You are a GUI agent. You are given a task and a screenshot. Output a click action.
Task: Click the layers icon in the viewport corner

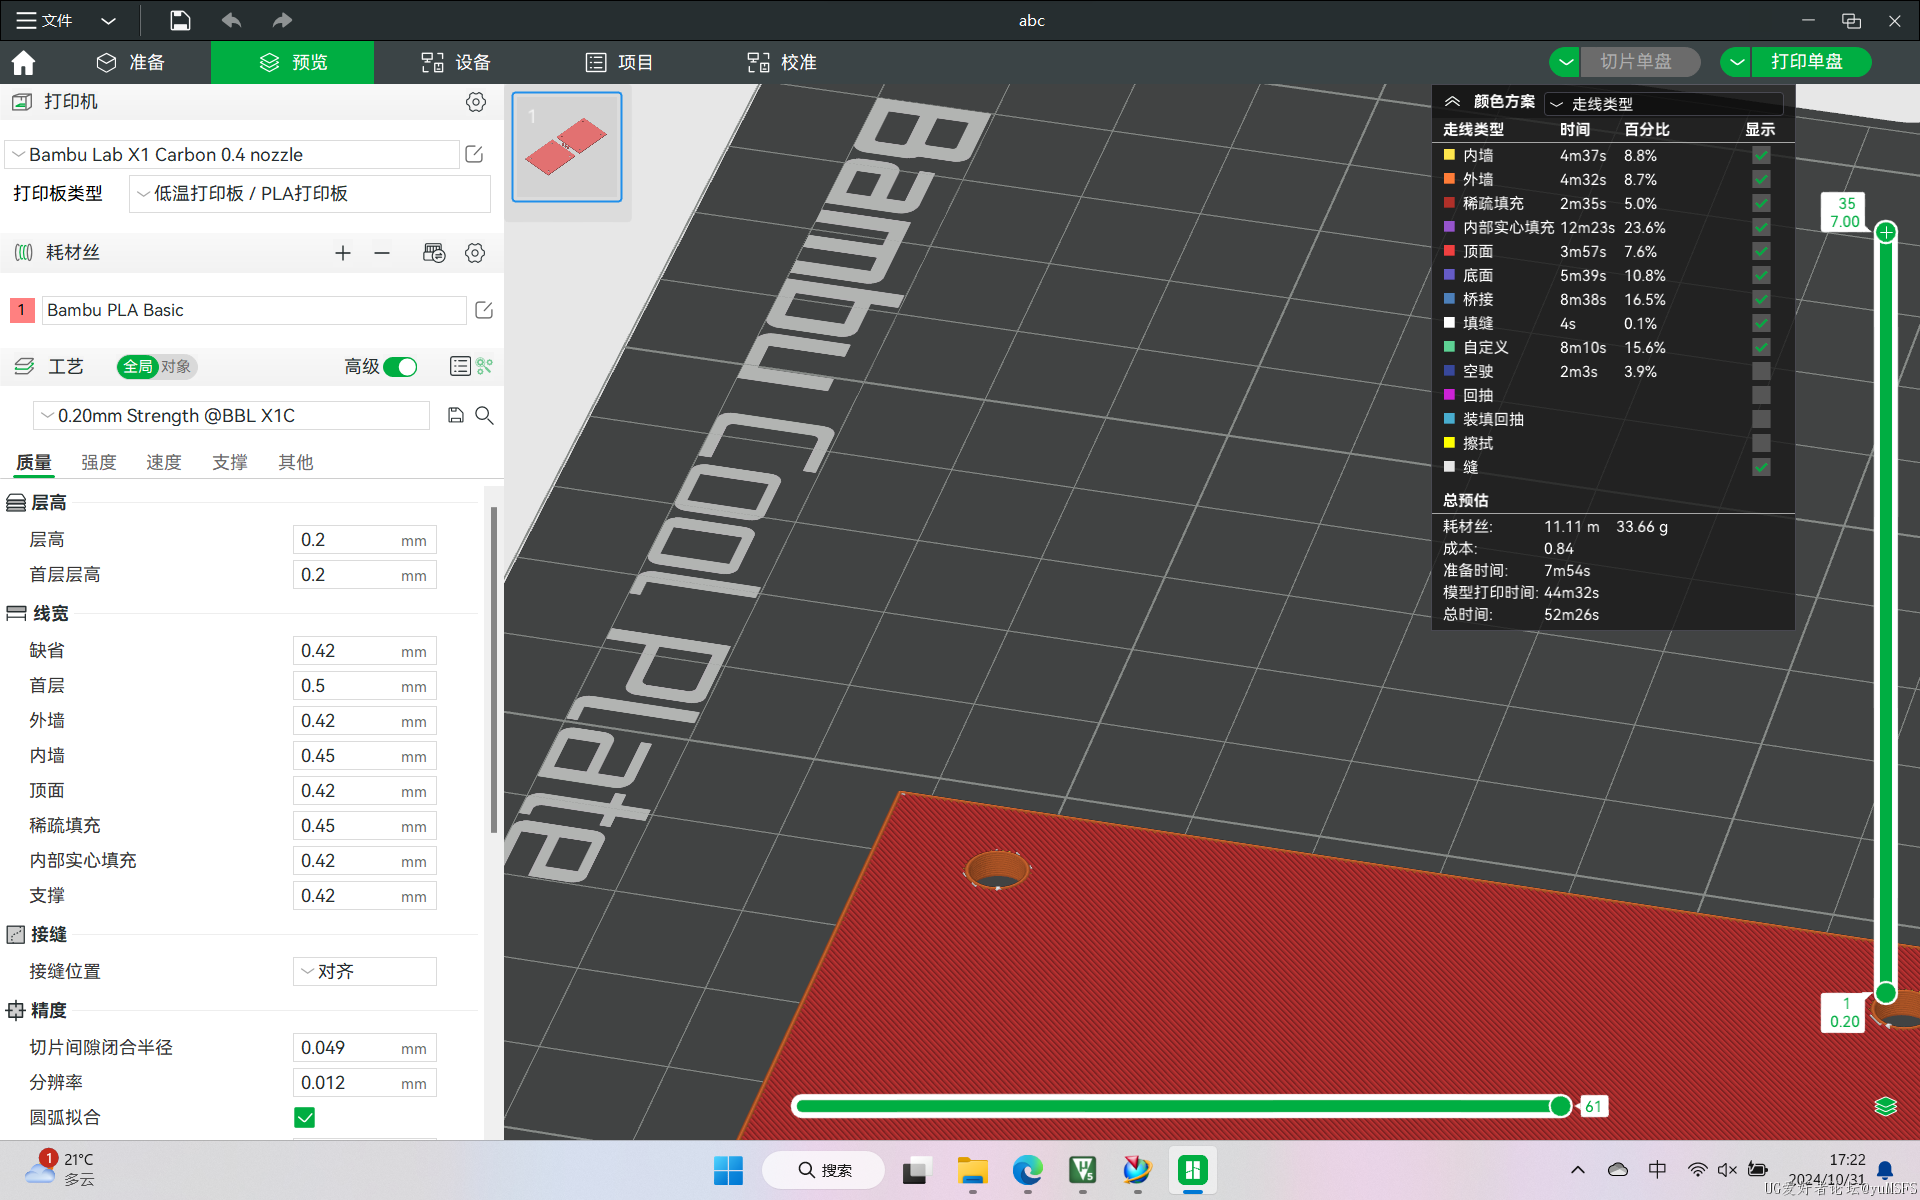point(1886,1106)
